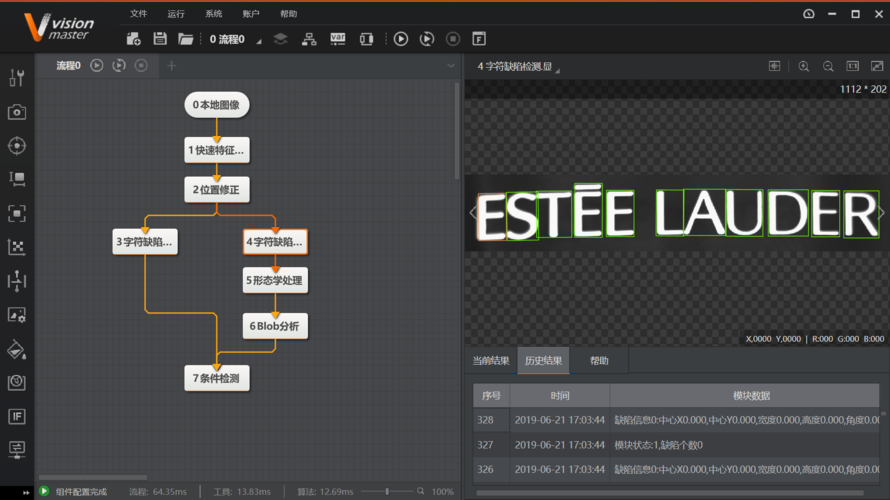The image size is (890, 500).
Task: Switch to the 当前结果 tab
Action: point(491,361)
